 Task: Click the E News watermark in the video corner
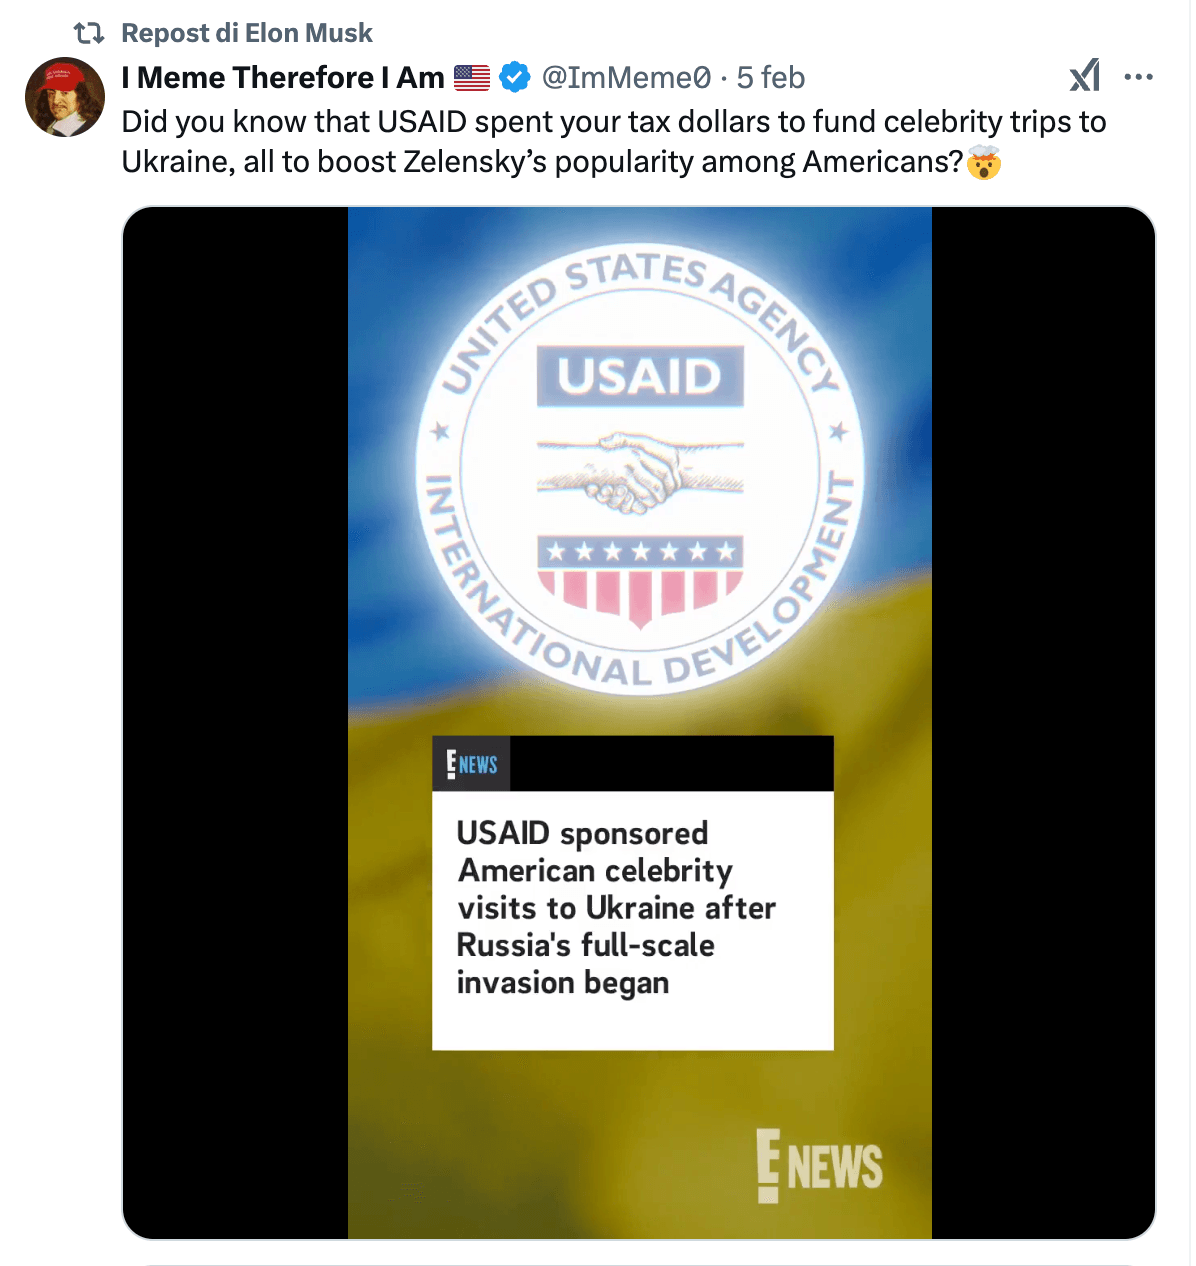(x=819, y=1165)
